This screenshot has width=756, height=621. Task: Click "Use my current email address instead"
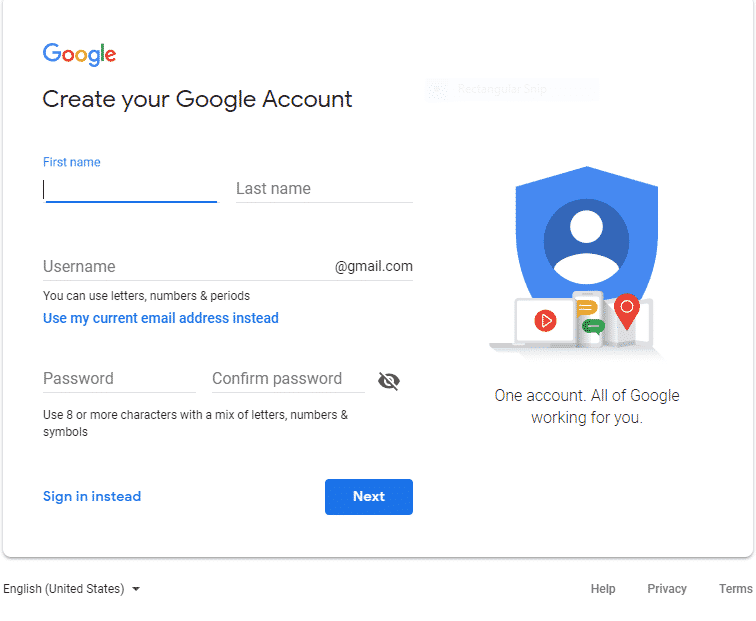tap(160, 318)
